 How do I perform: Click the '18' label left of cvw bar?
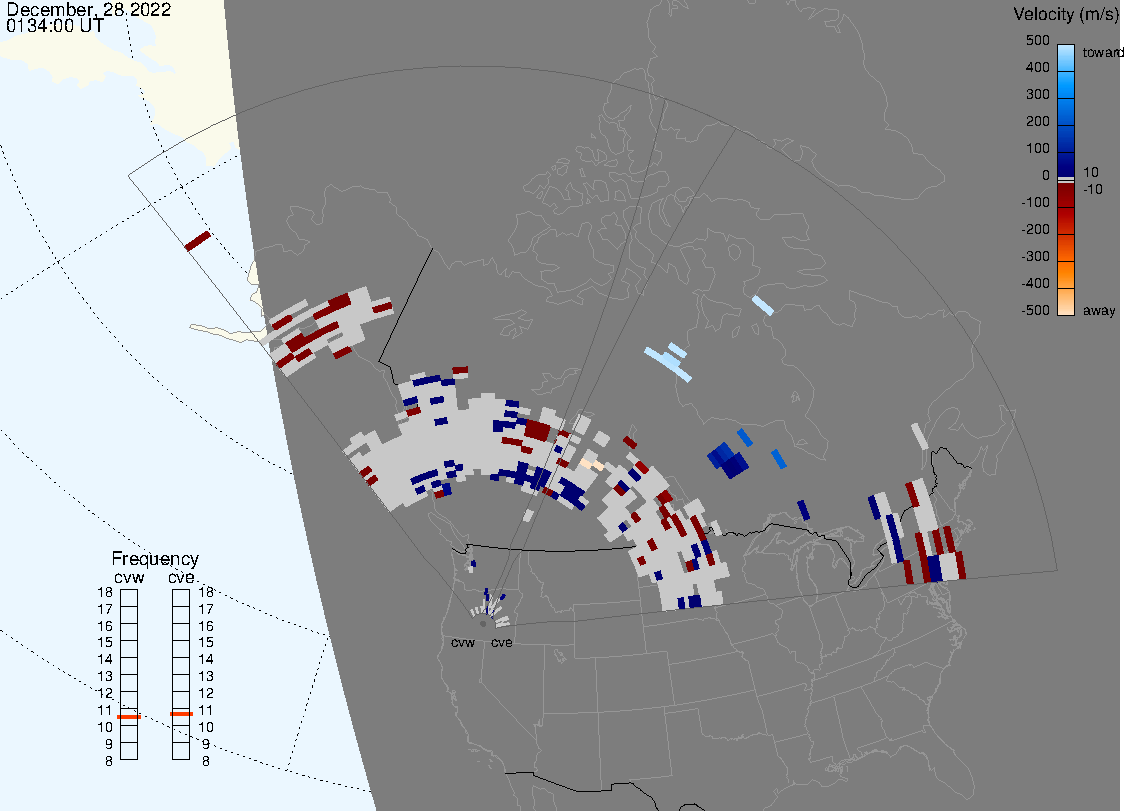click(x=105, y=592)
